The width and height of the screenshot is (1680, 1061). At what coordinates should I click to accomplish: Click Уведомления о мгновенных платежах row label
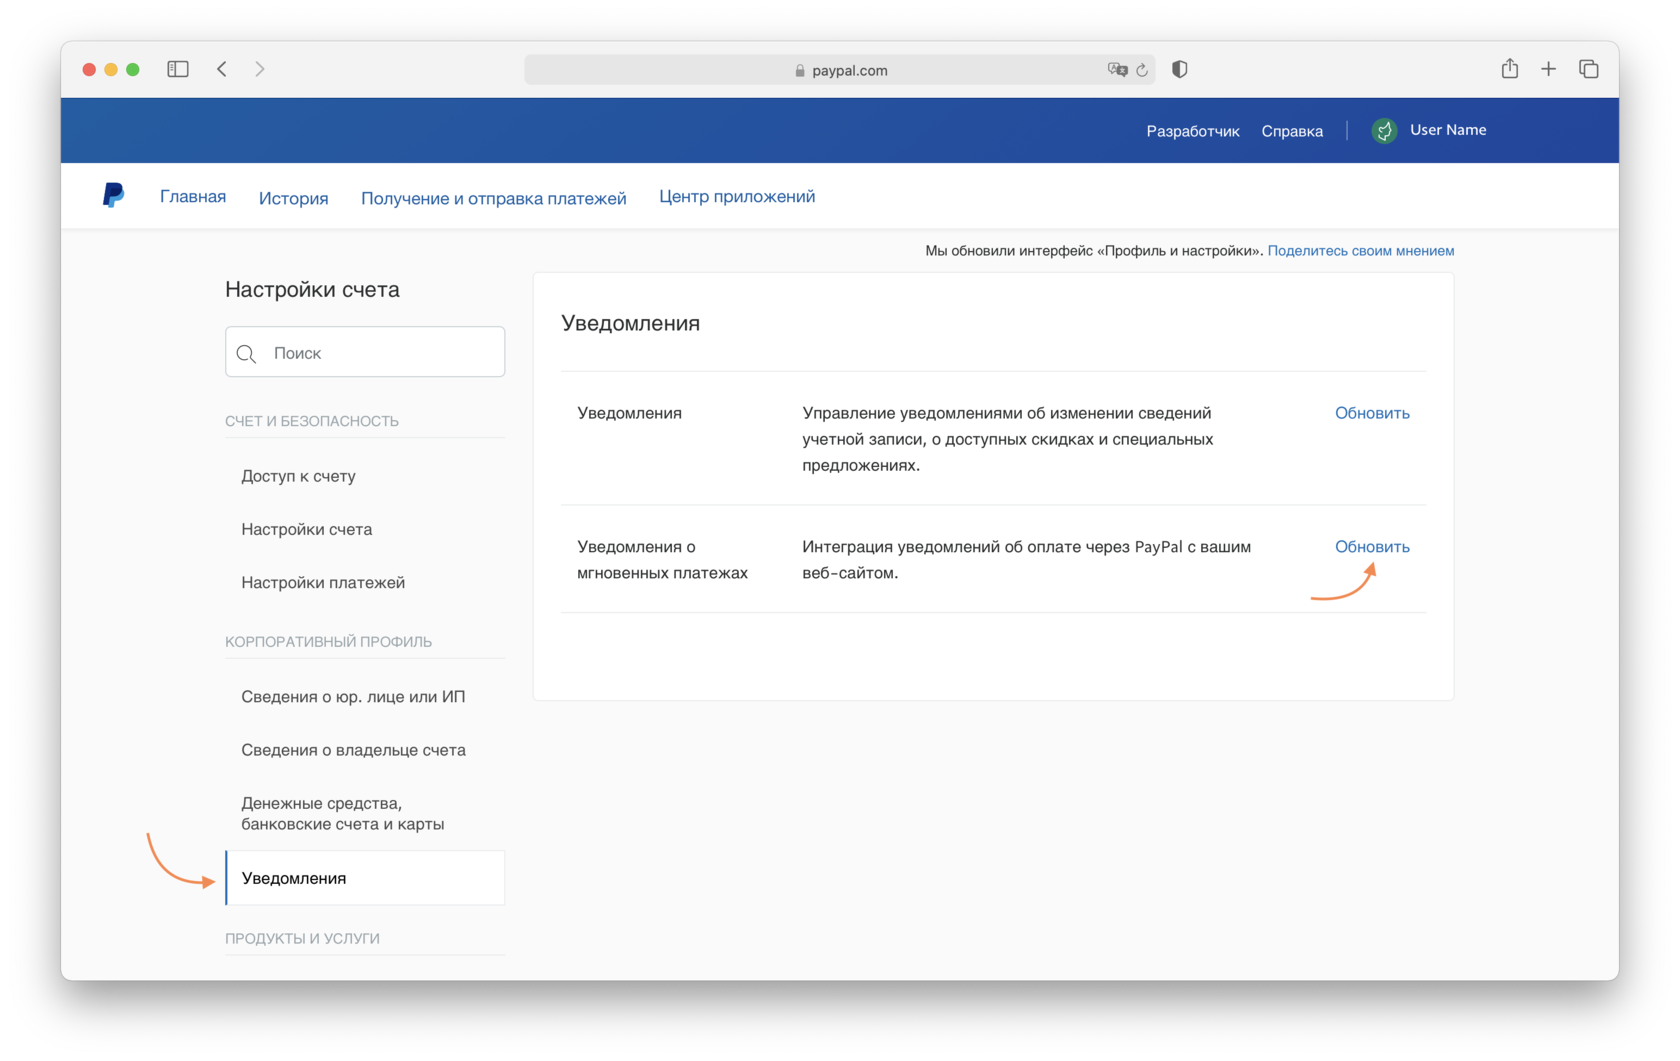click(x=662, y=560)
